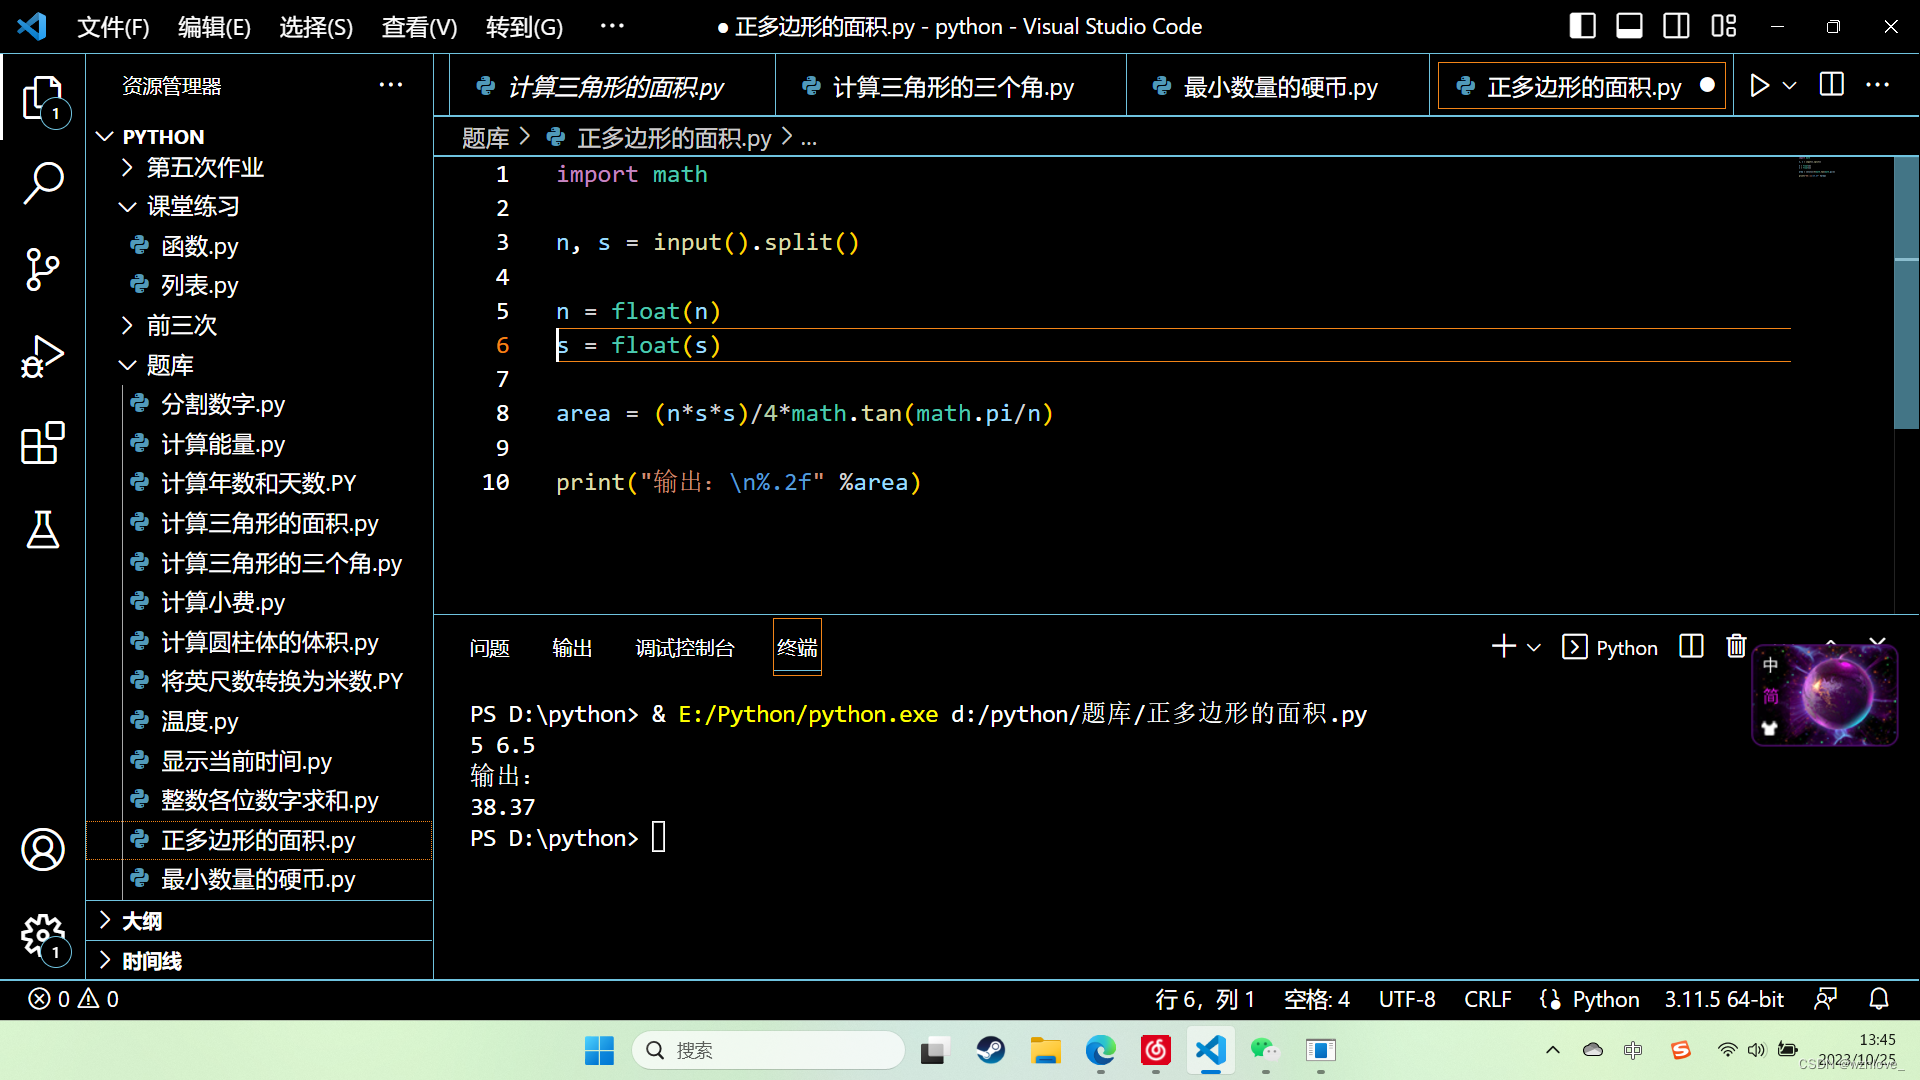This screenshot has height=1080, width=1920.
Task: Open File Explorer from taskbar
Action: (x=1046, y=1050)
